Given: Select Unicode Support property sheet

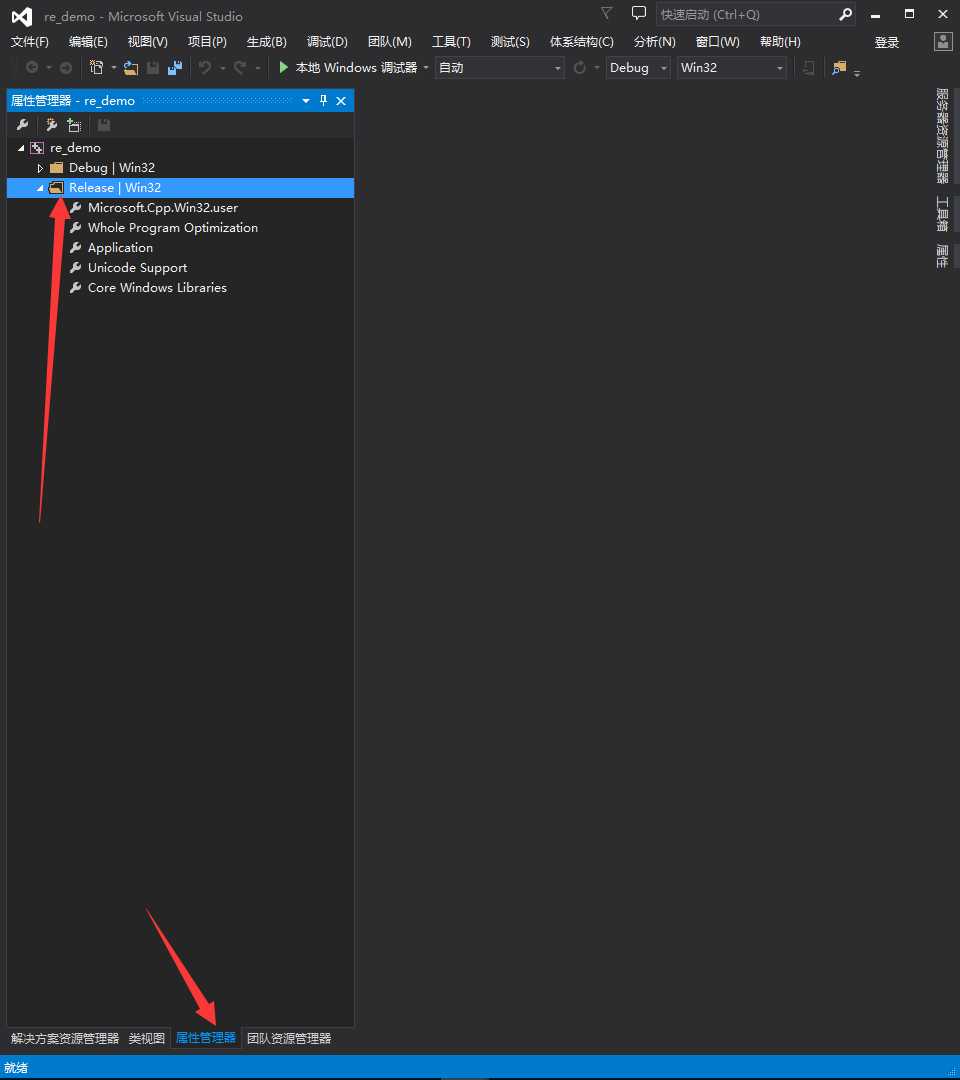Looking at the screenshot, I should click(137, 268).
